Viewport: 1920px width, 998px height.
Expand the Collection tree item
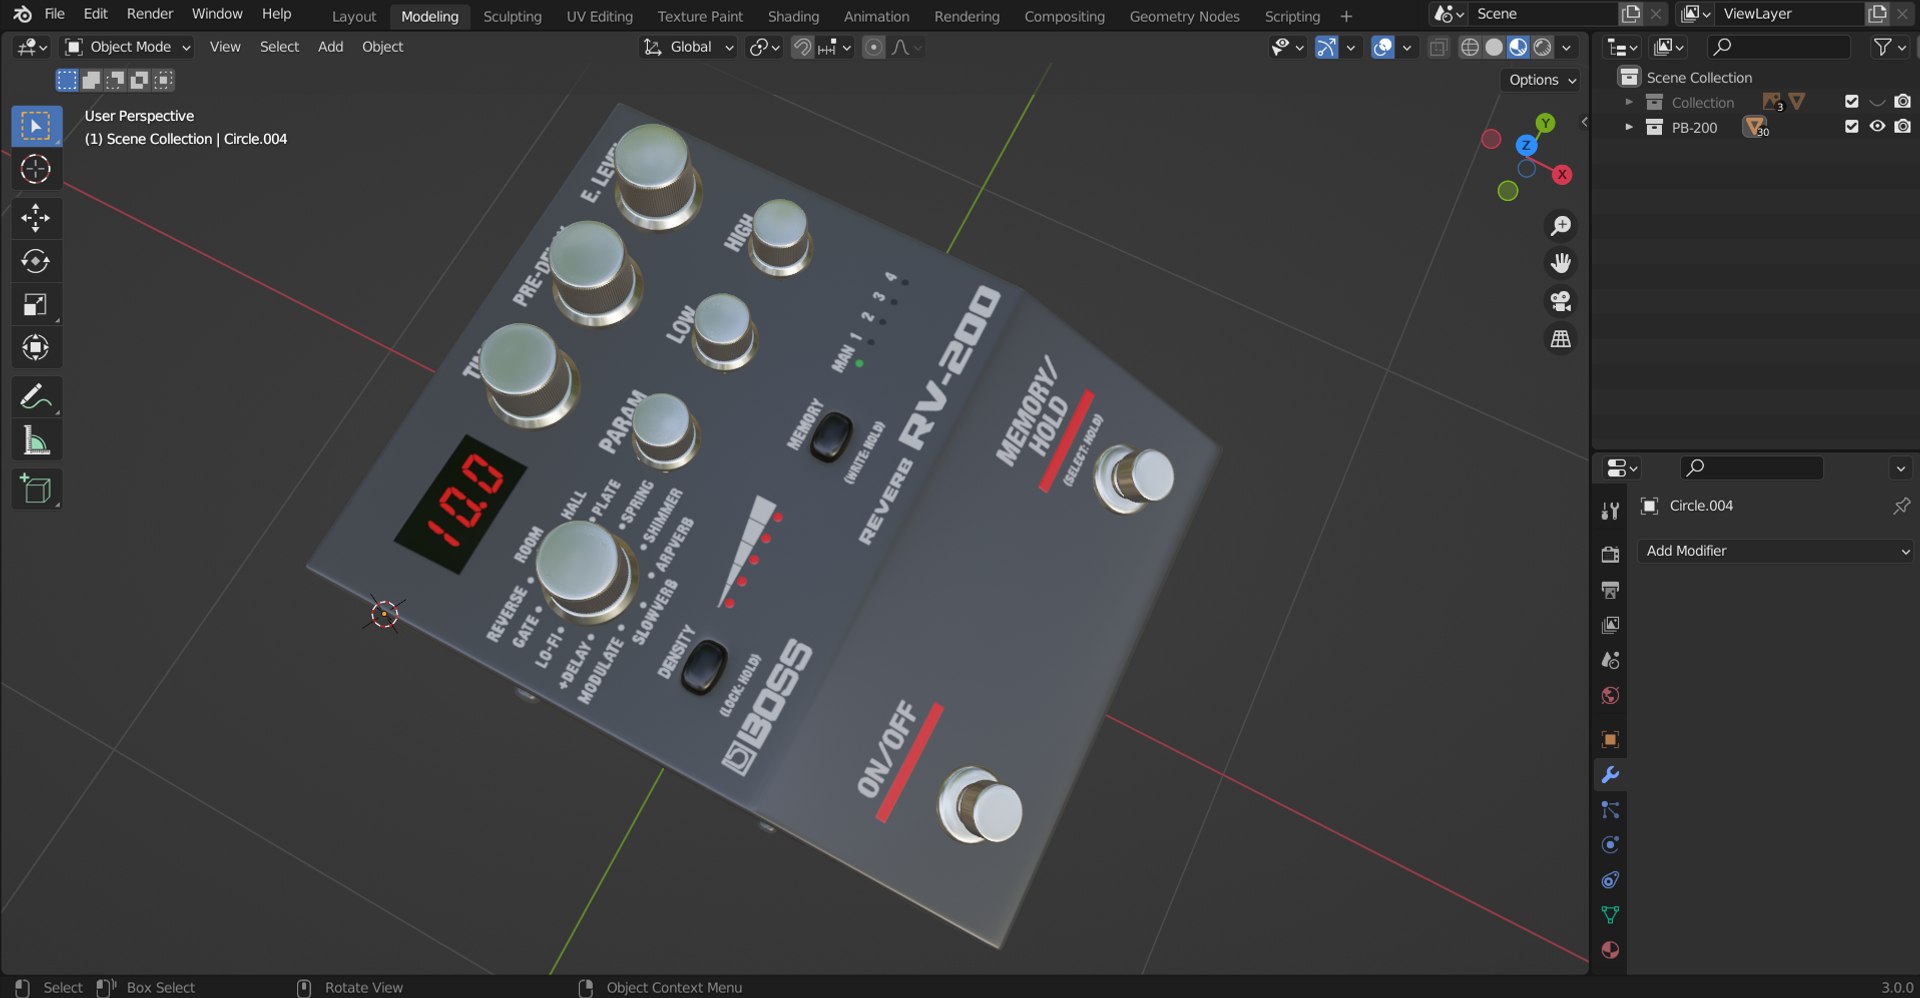click(x=1629, y=102)
